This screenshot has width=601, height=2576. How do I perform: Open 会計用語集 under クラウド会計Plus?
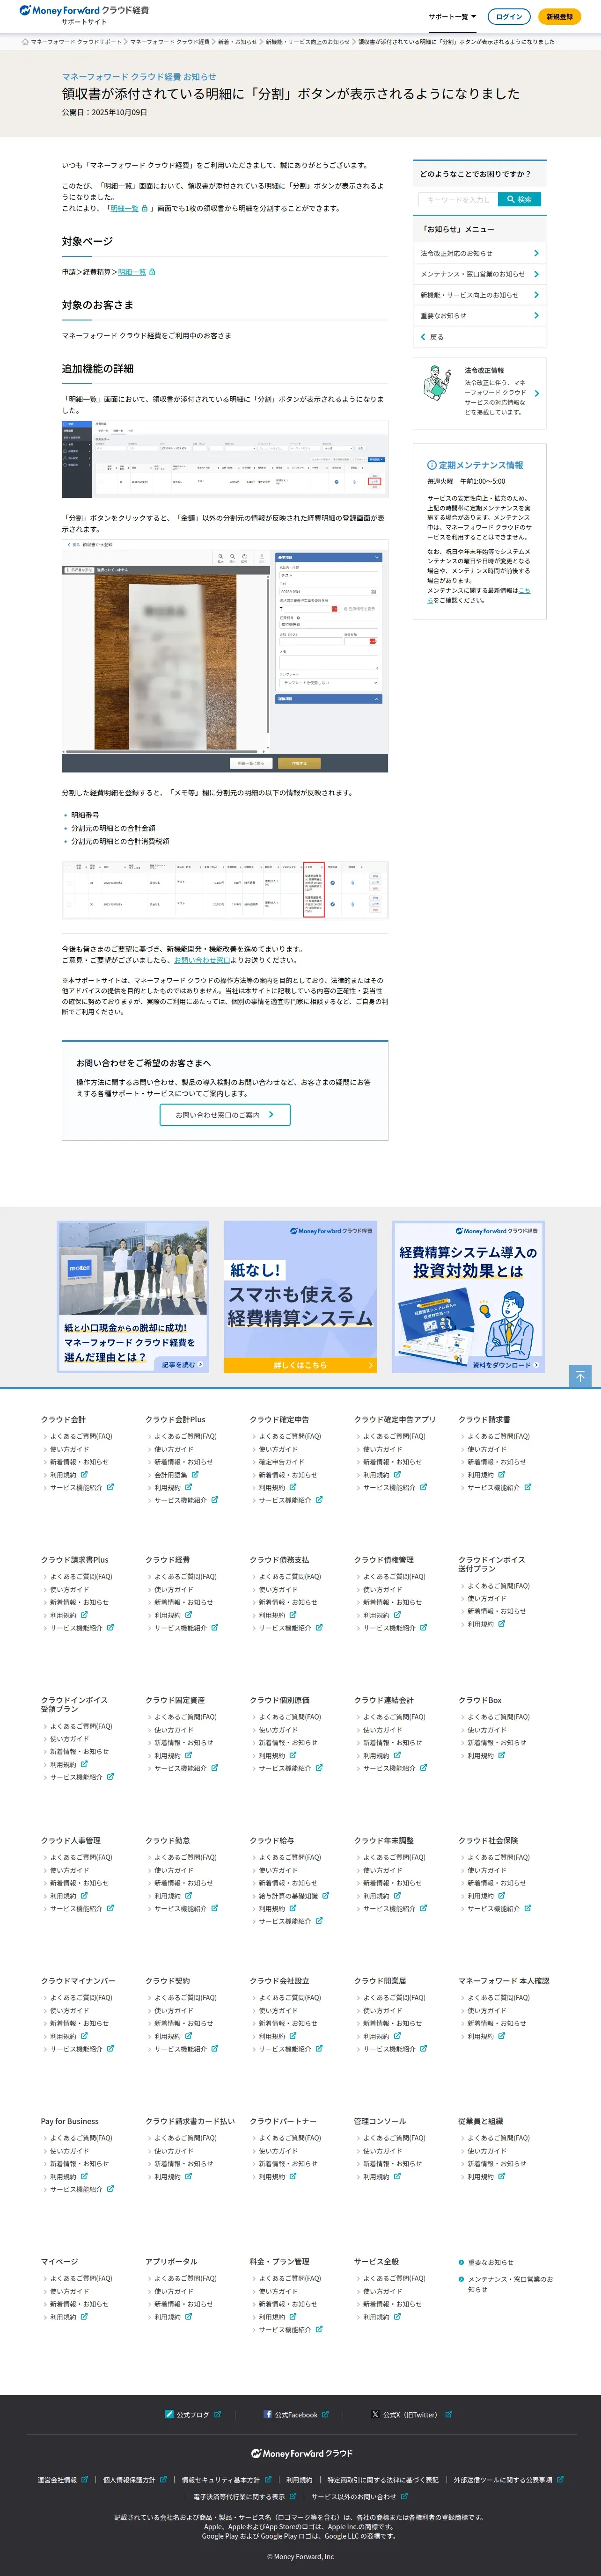(170, 1475)
